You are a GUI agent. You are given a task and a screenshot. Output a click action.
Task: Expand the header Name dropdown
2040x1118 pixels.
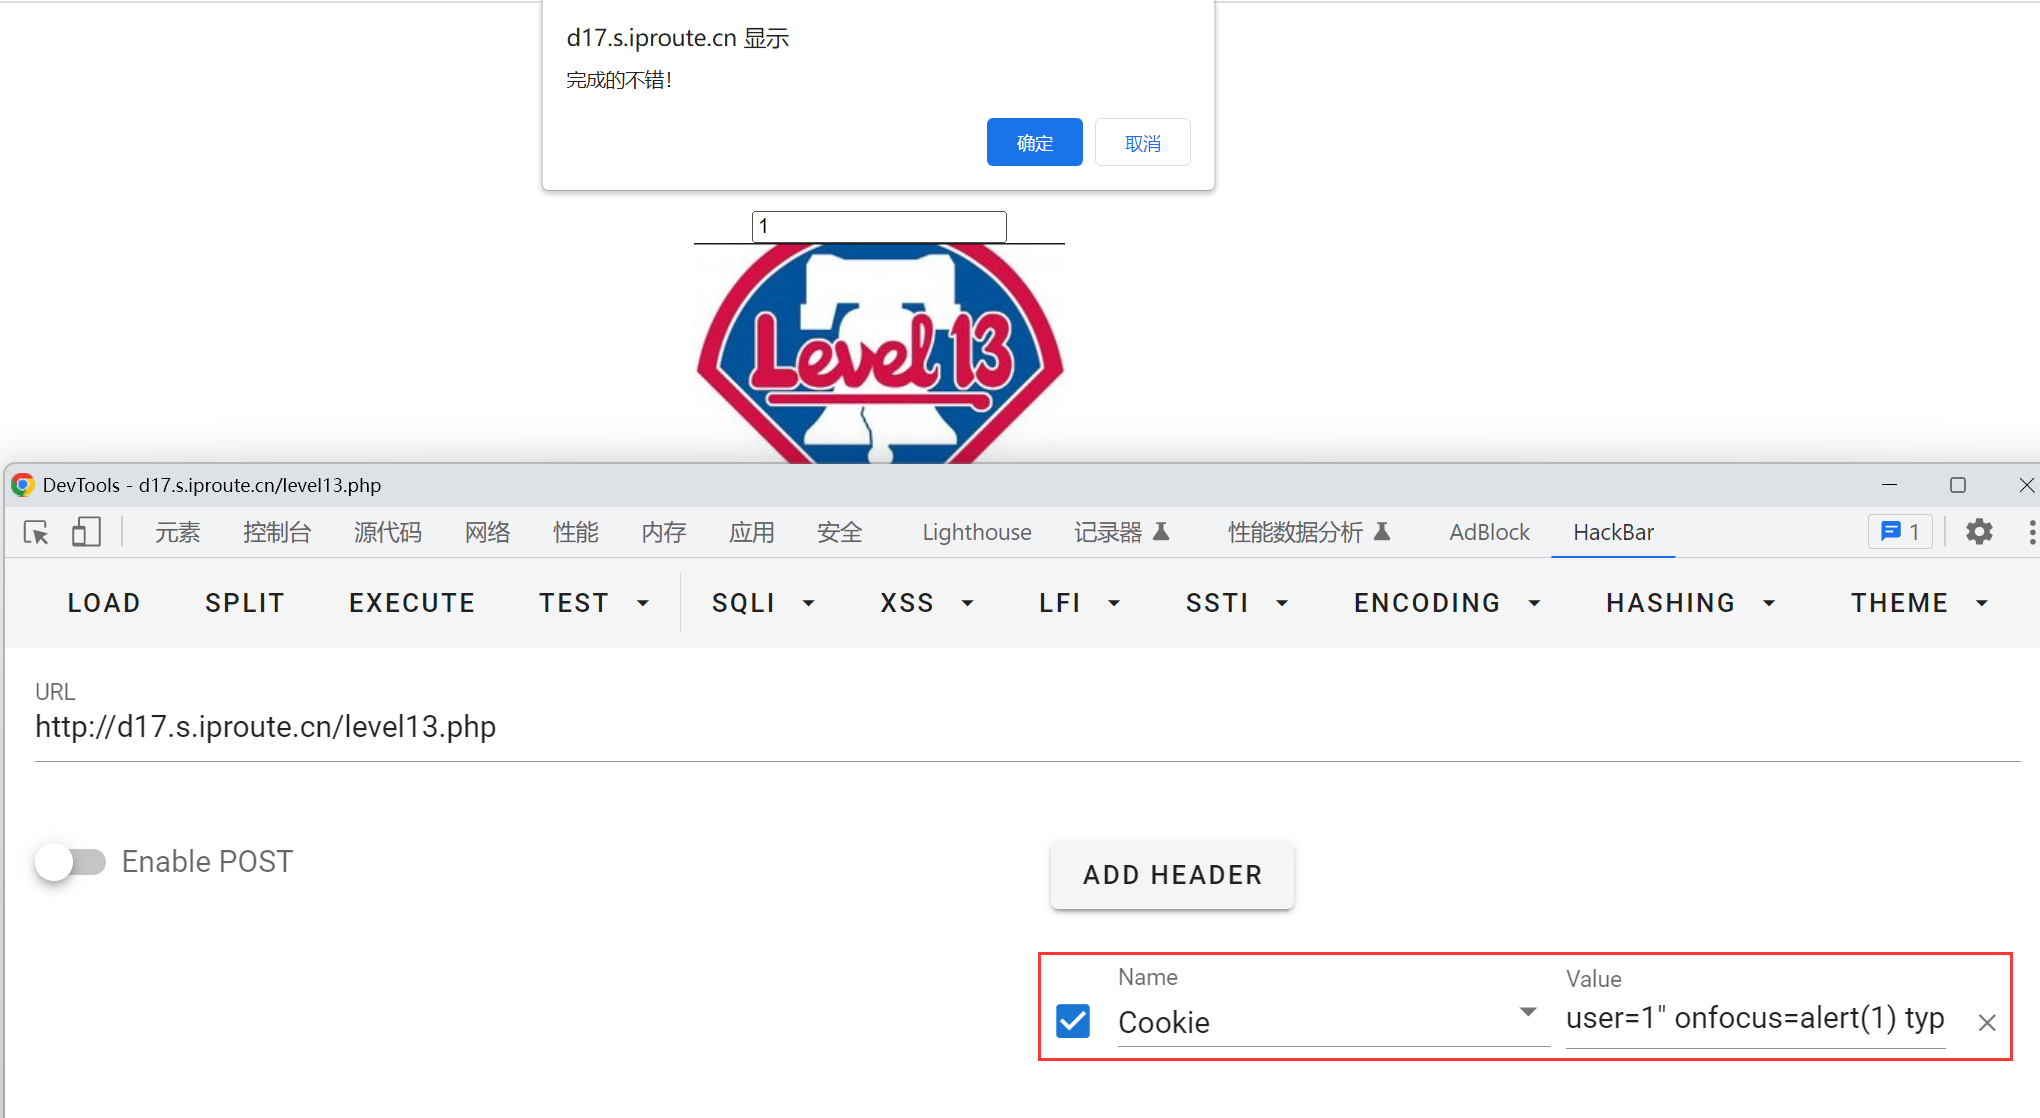pyautogui.click(x=1527, y=1013)
